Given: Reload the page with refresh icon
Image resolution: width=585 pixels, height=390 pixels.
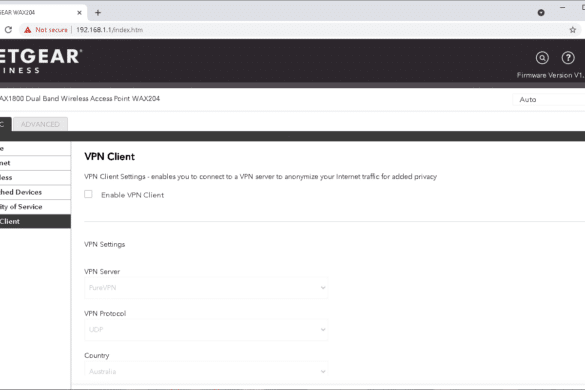Looking at the screenshot, I should tap(8, 30).
